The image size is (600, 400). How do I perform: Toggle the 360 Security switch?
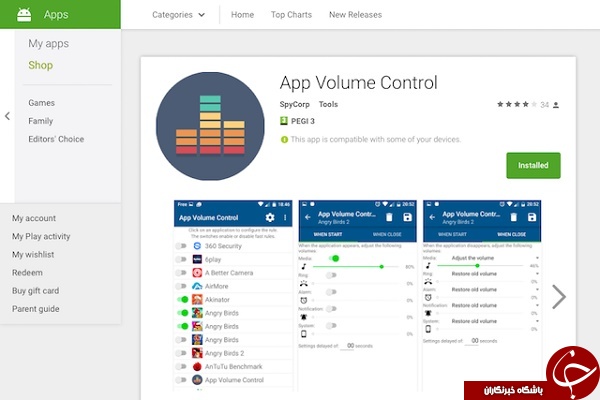tap(181, 246)
